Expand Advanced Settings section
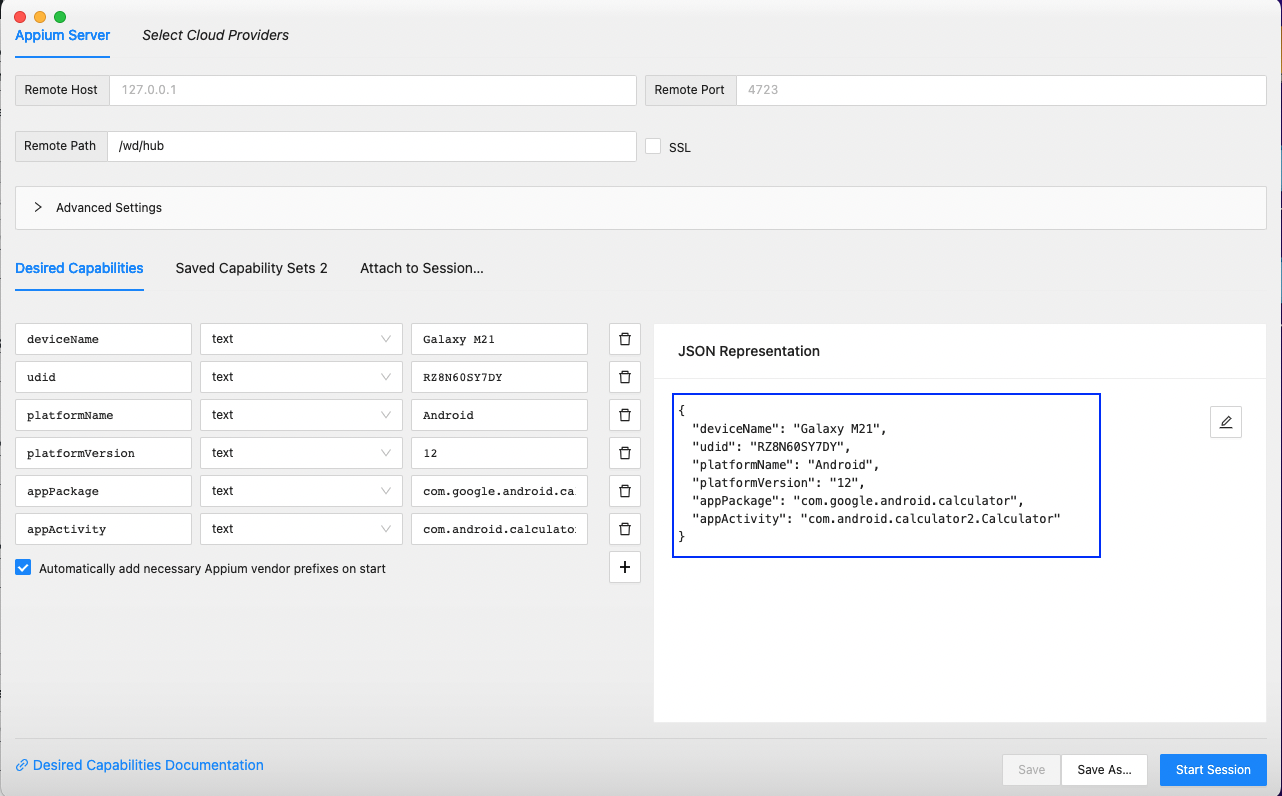 pyautogui.click(x=640, y=208)
